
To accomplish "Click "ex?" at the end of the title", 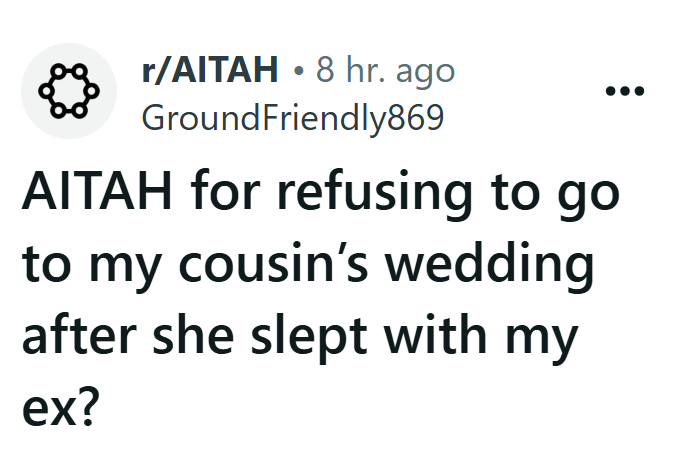I will coord(59,409).
